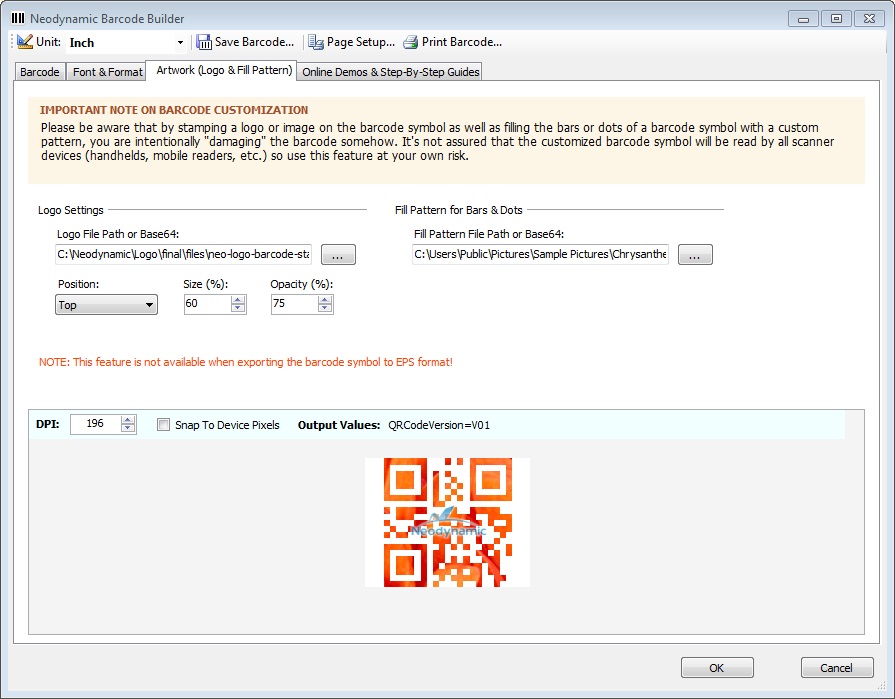
Task: Click the Page Setup icon
Action: click(316, 42)
